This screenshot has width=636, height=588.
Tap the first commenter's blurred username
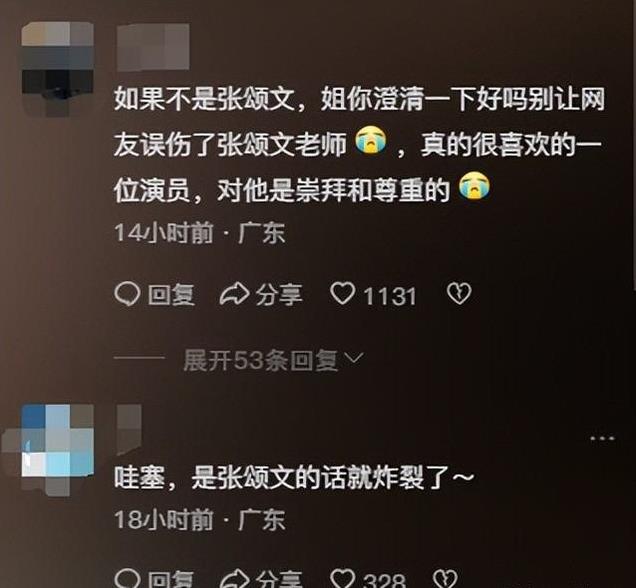pyautogui.click(x=153, y=47)
